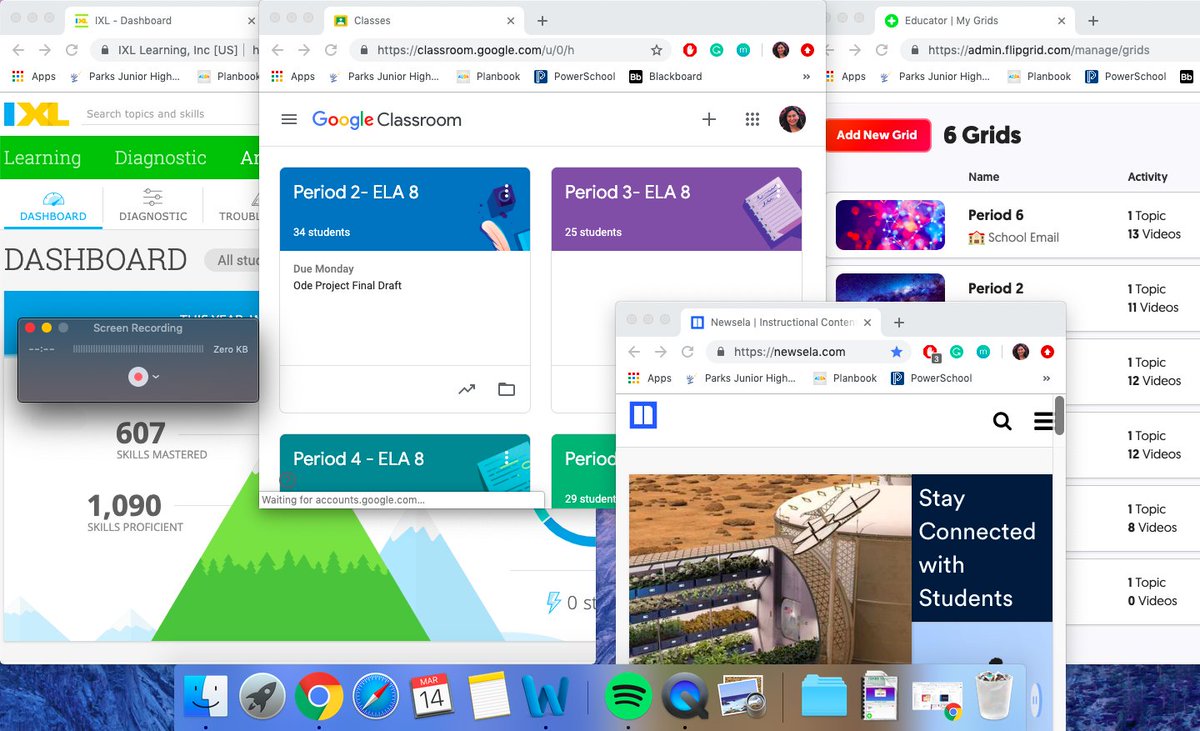Click the Flipgrid address bar URL
The image size is (1200, 731).
pyautogui.click(x=1038, y=50)
